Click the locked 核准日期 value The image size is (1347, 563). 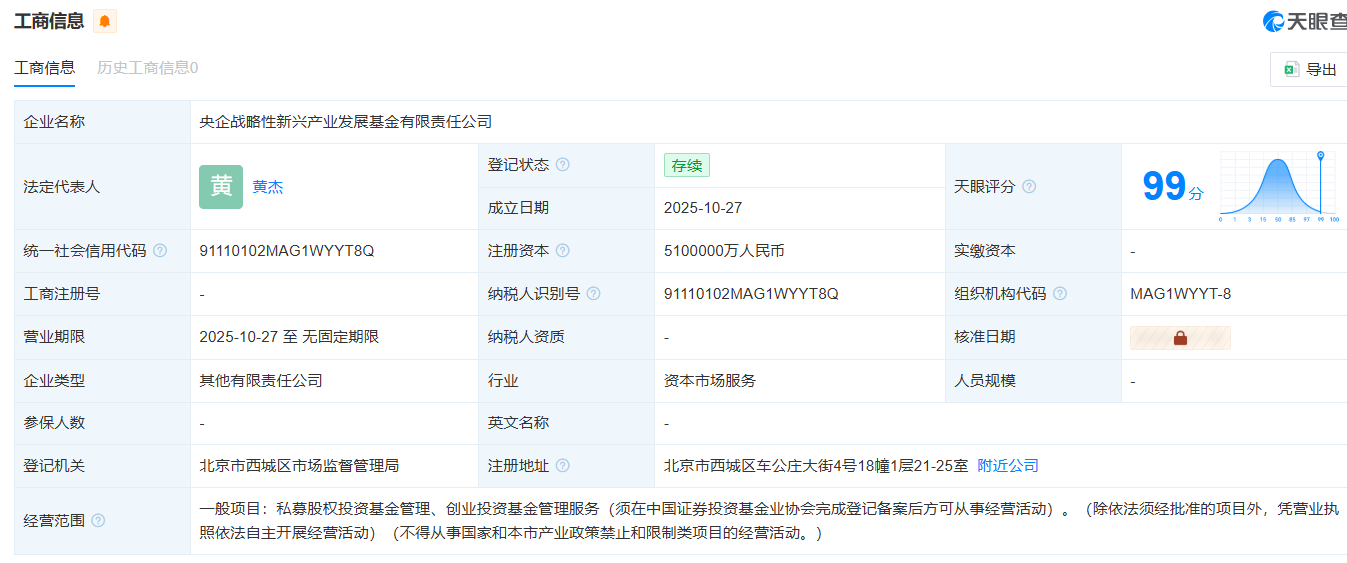pos(1180,338)
